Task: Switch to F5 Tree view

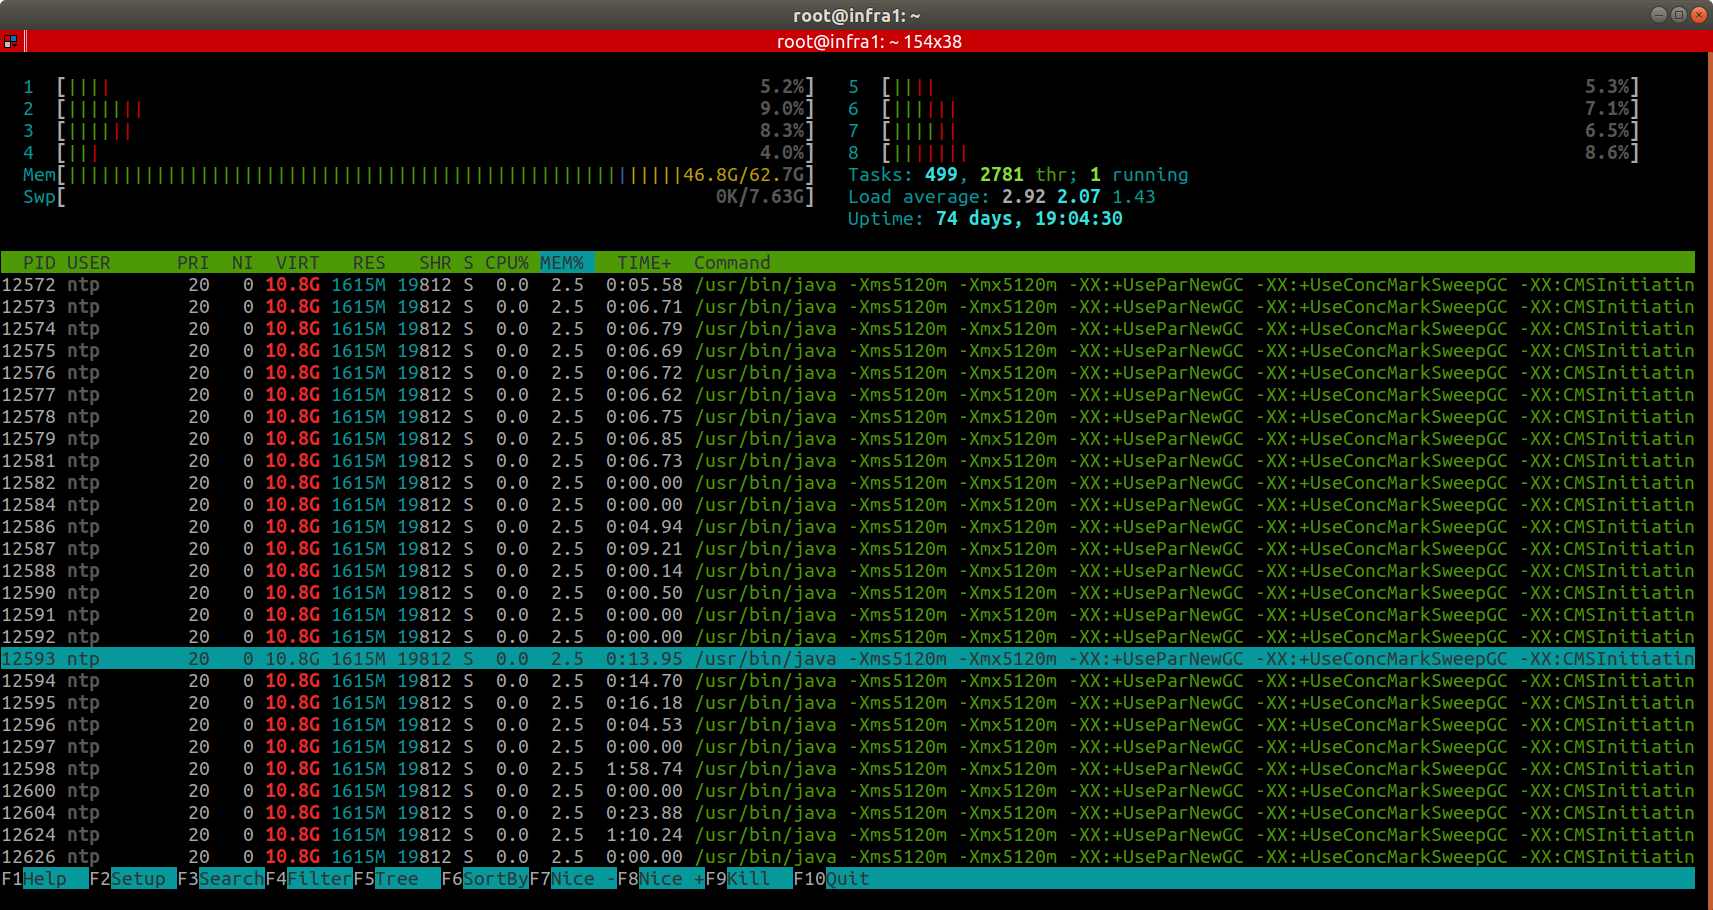Action: (397, 879)
